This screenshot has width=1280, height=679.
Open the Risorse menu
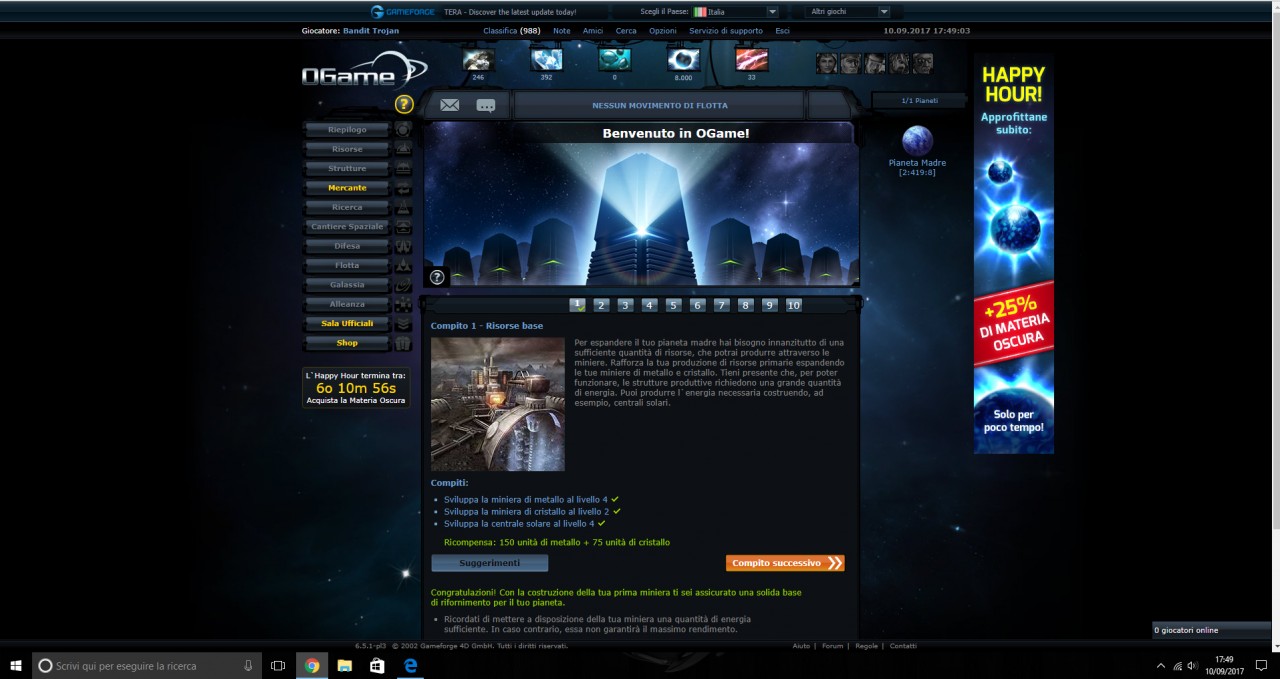pyautogui.click(x=347, y=149)
